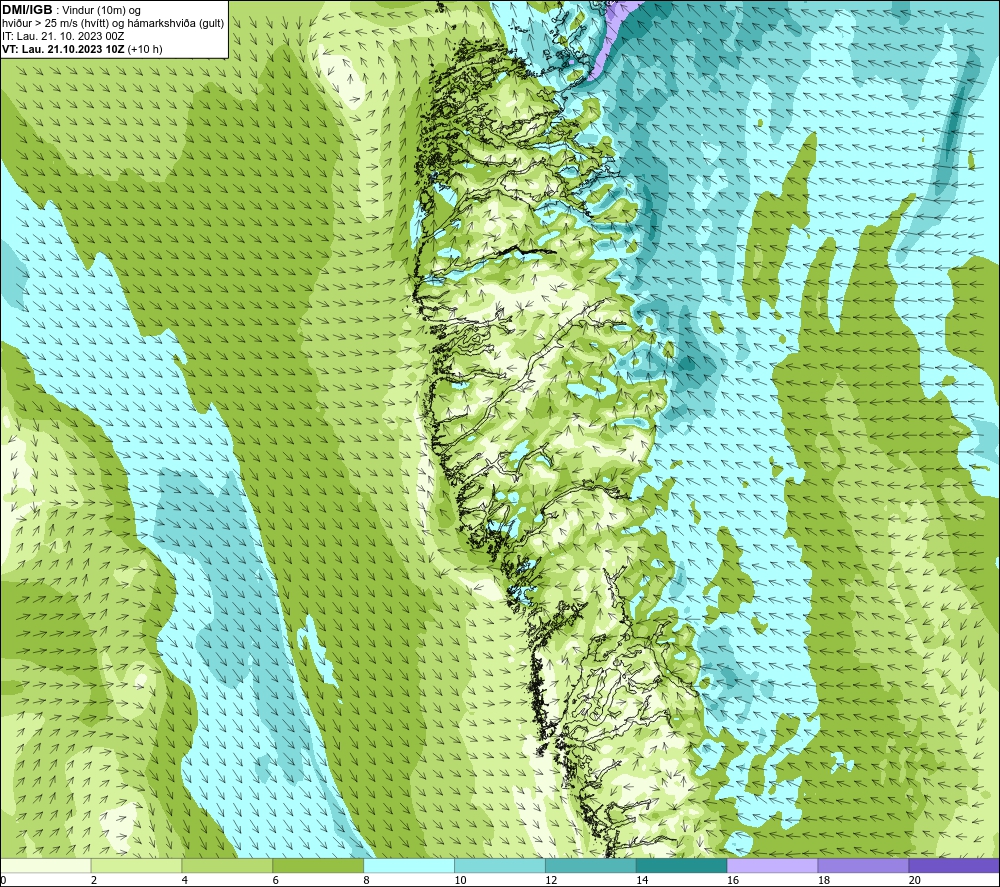This screenshot has height=887, width=1000.
Task: Click the 18–20 m/s legend color swatch
Action: pos(863,866)
